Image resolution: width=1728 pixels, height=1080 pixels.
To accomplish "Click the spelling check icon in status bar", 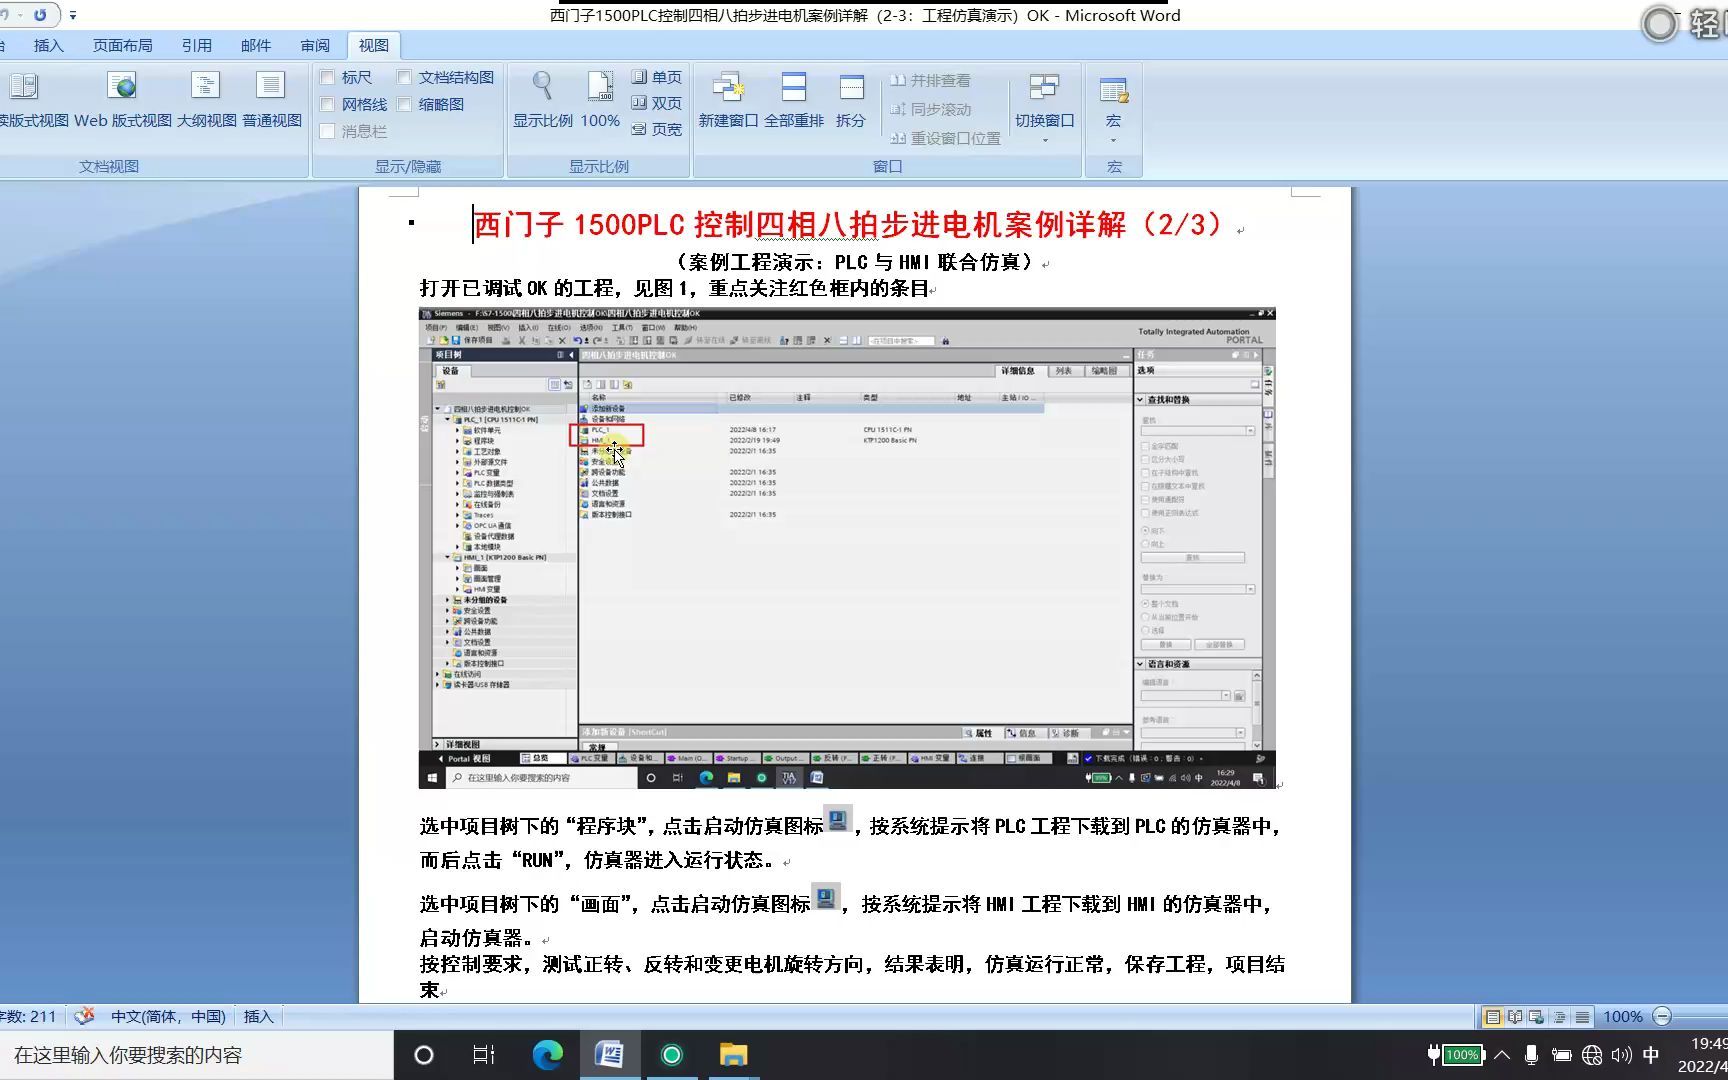I will click(85, 1016).
